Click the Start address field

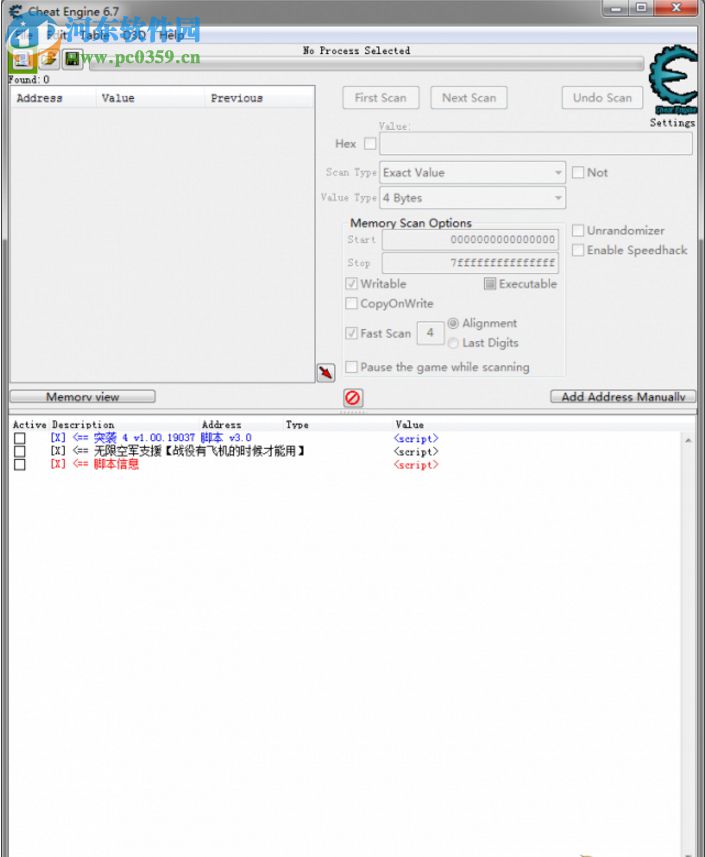click(x=470, y=239)
